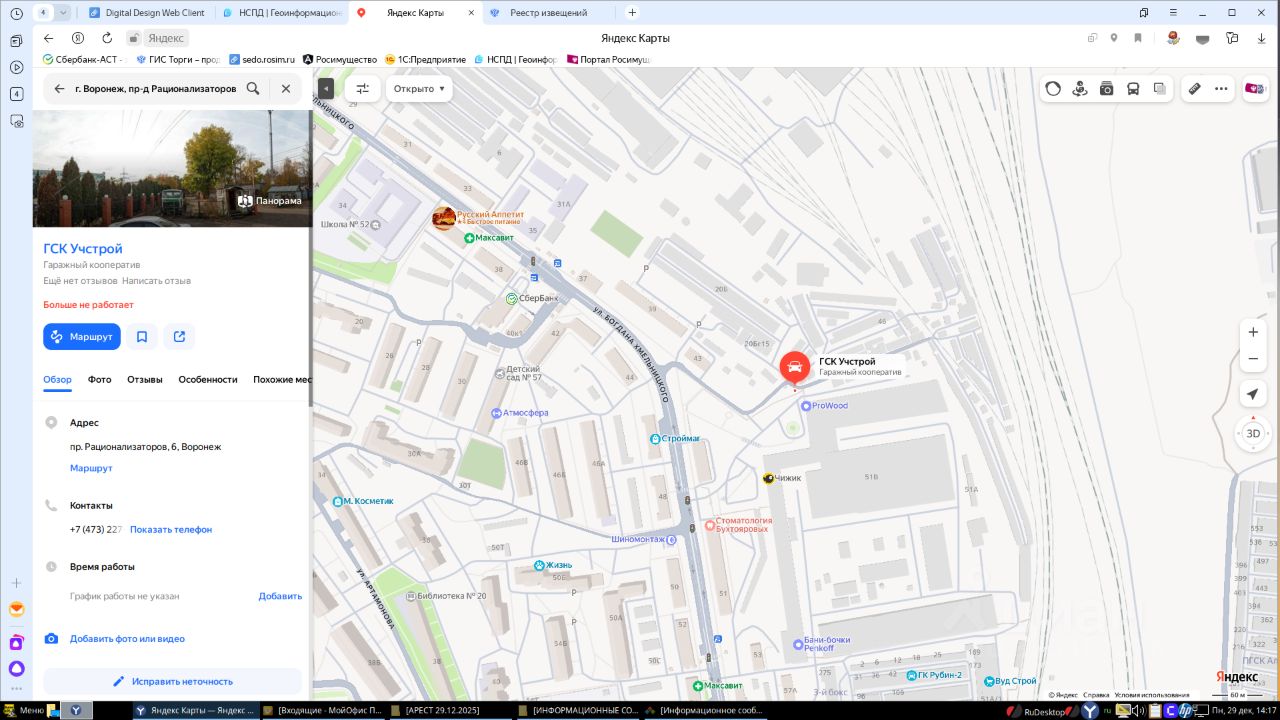This screenshot has width=1280, height=720.
Task: Open the Сбербанк-АСТ bookmark
Action: [x=82, y=59]
